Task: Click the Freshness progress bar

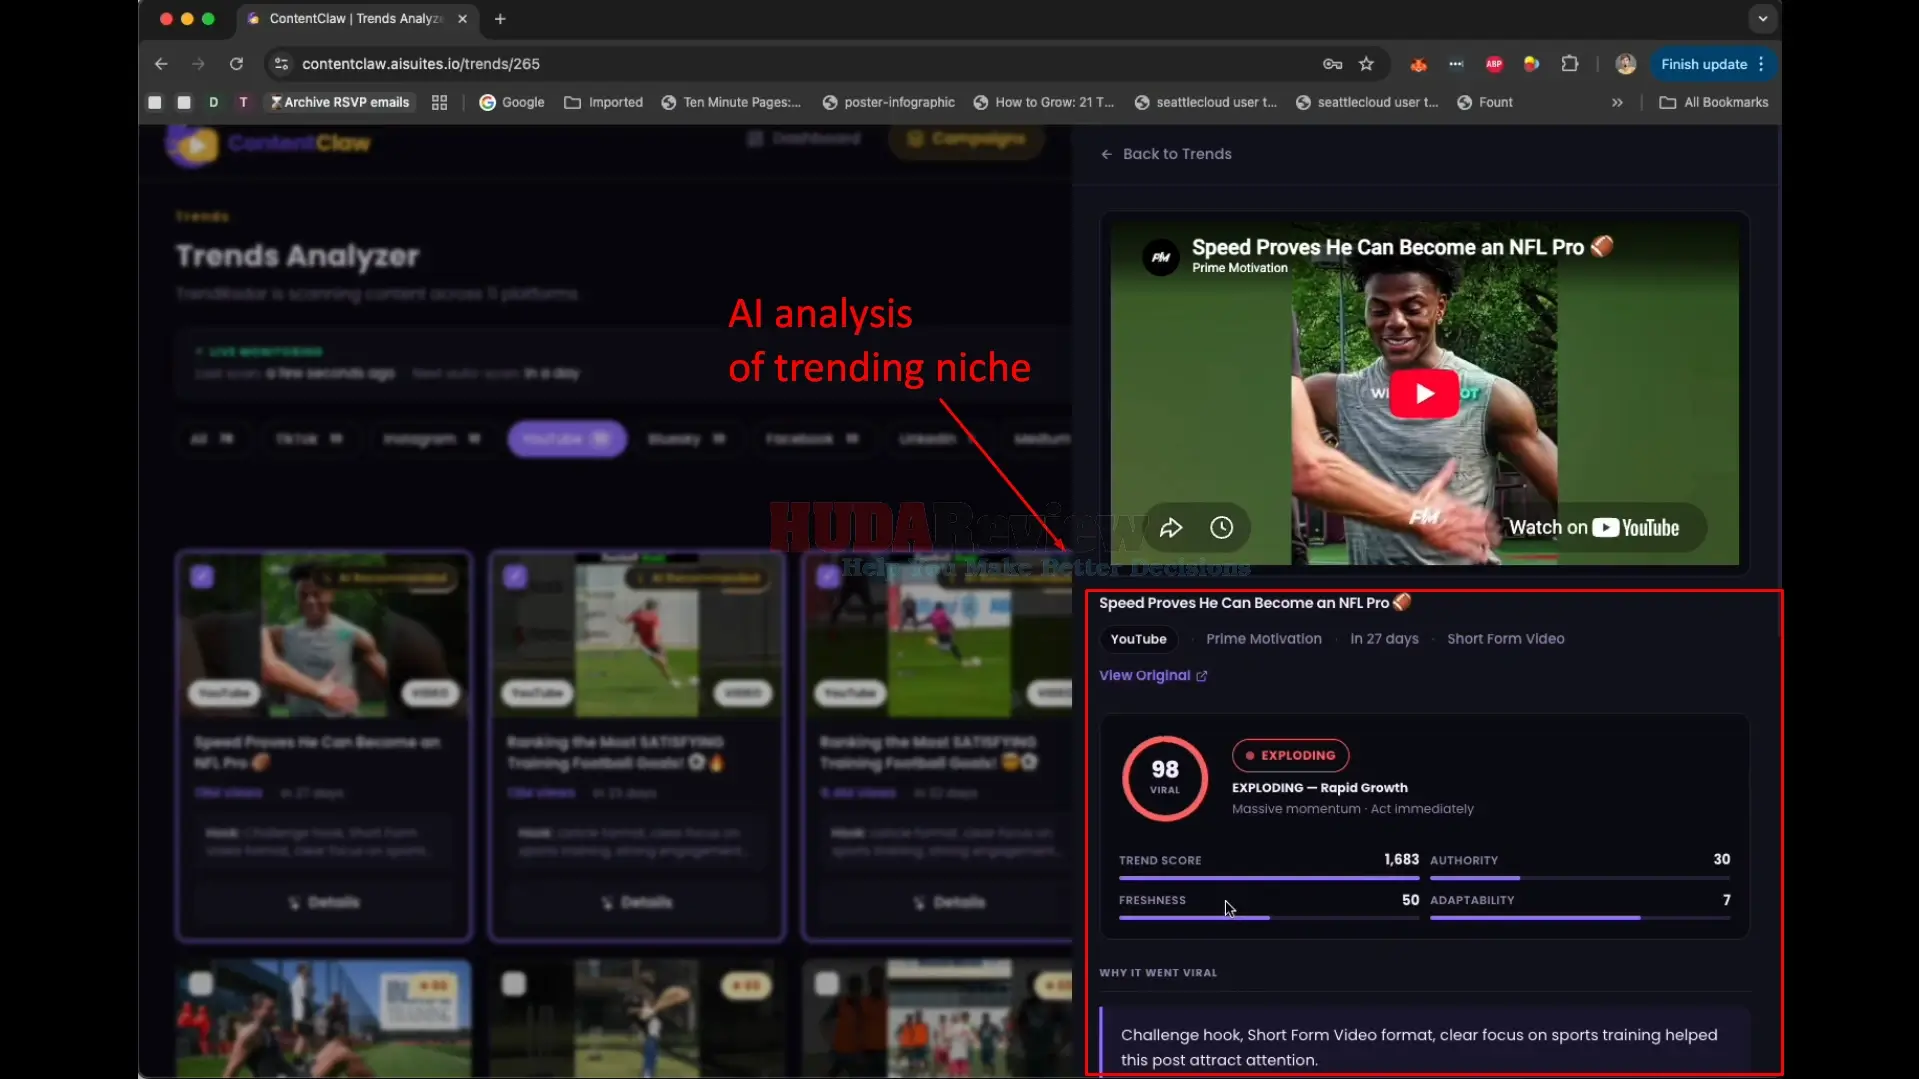Action: [x=1269, y=918]
